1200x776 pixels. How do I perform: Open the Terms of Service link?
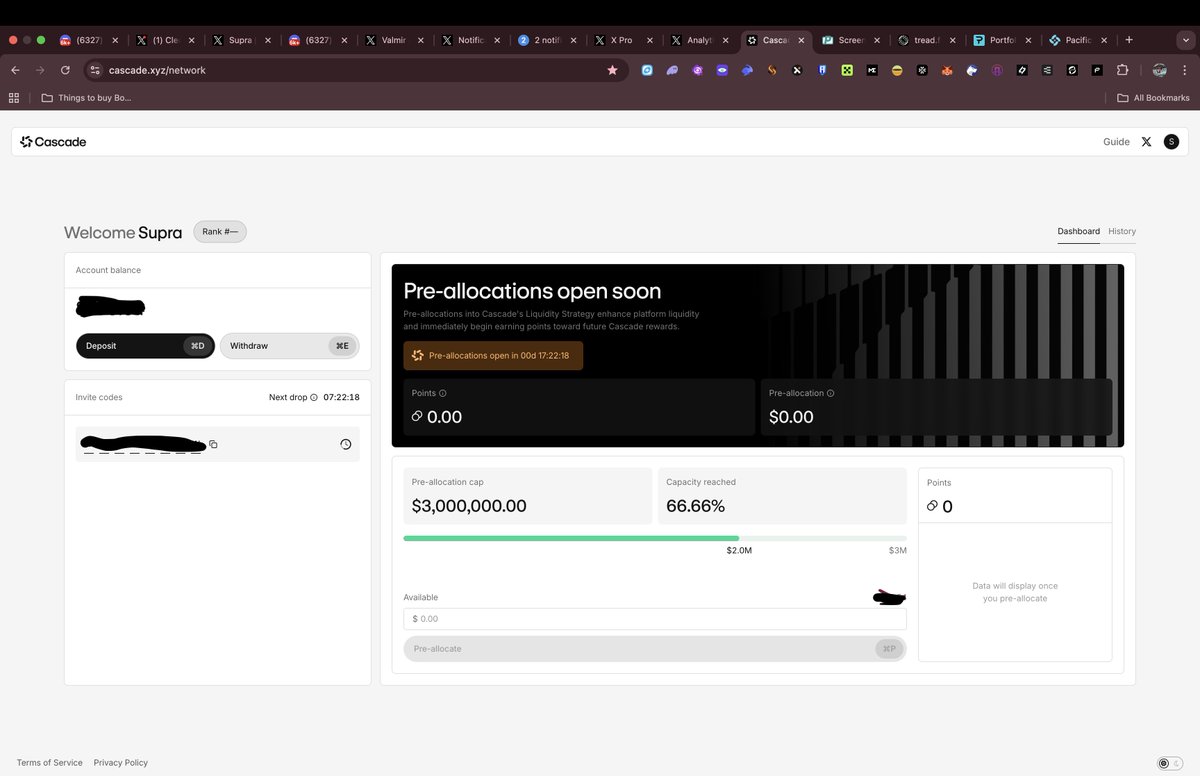click(50, 763)
